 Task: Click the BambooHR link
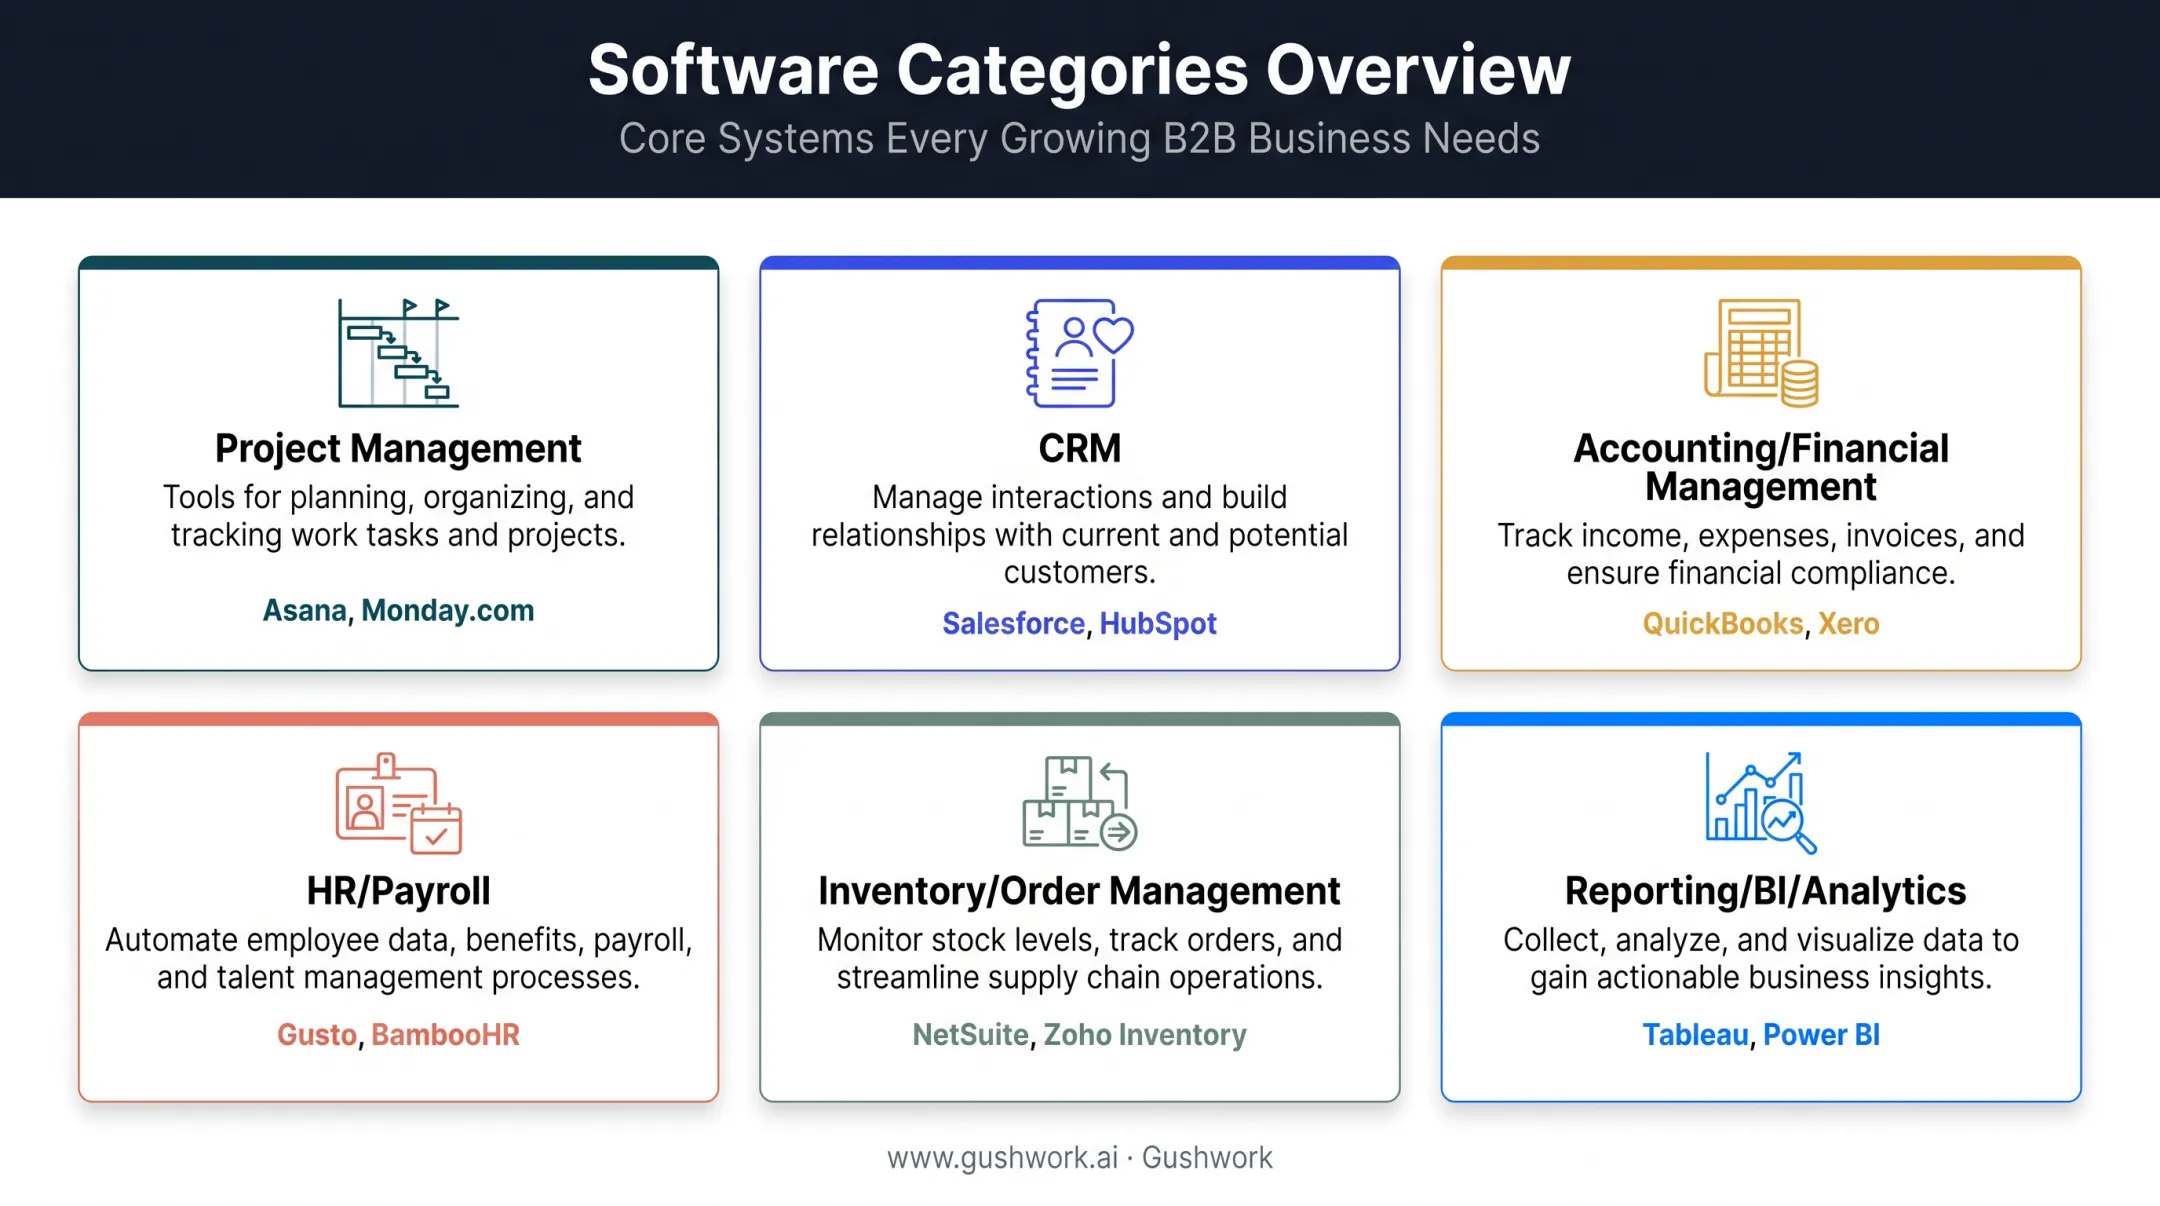[445, 1034]
